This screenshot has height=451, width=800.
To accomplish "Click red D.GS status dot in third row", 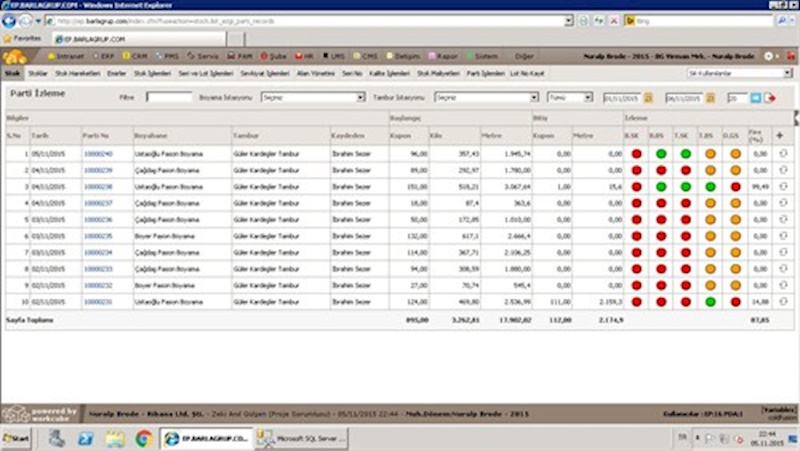I will point(736,187).
